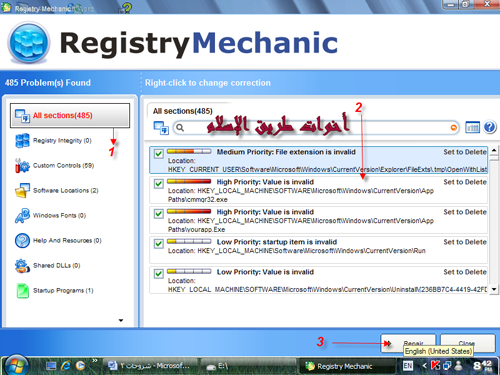Click the Close button at bottom

(x=468, y=343)
